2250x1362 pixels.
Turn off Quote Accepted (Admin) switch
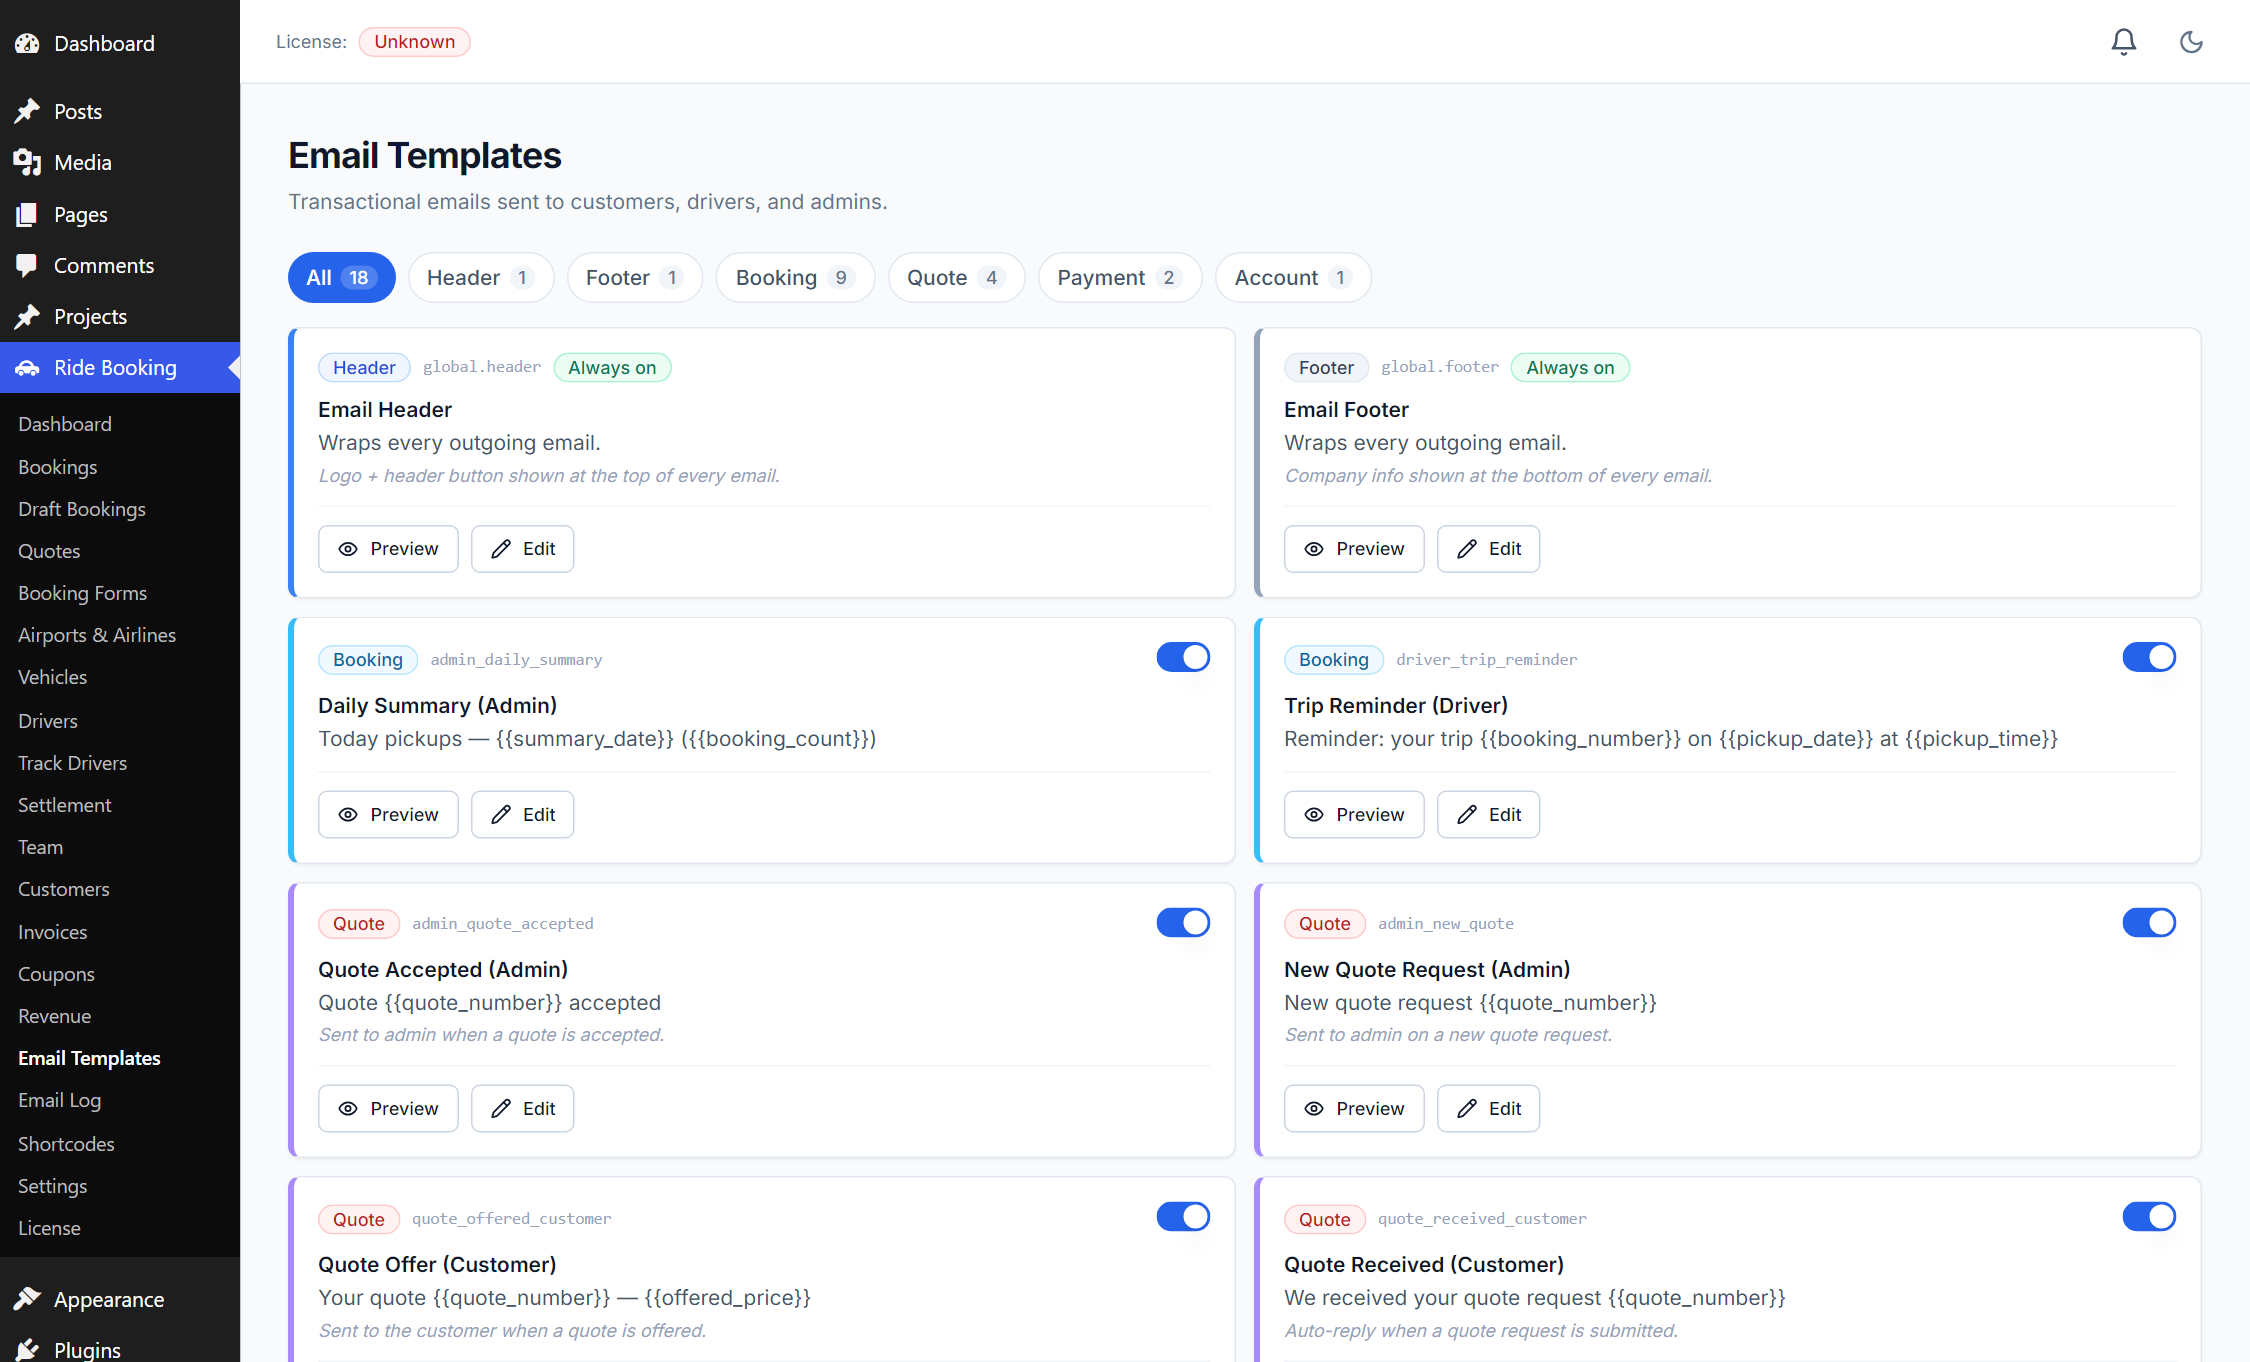click(1183, 922)
